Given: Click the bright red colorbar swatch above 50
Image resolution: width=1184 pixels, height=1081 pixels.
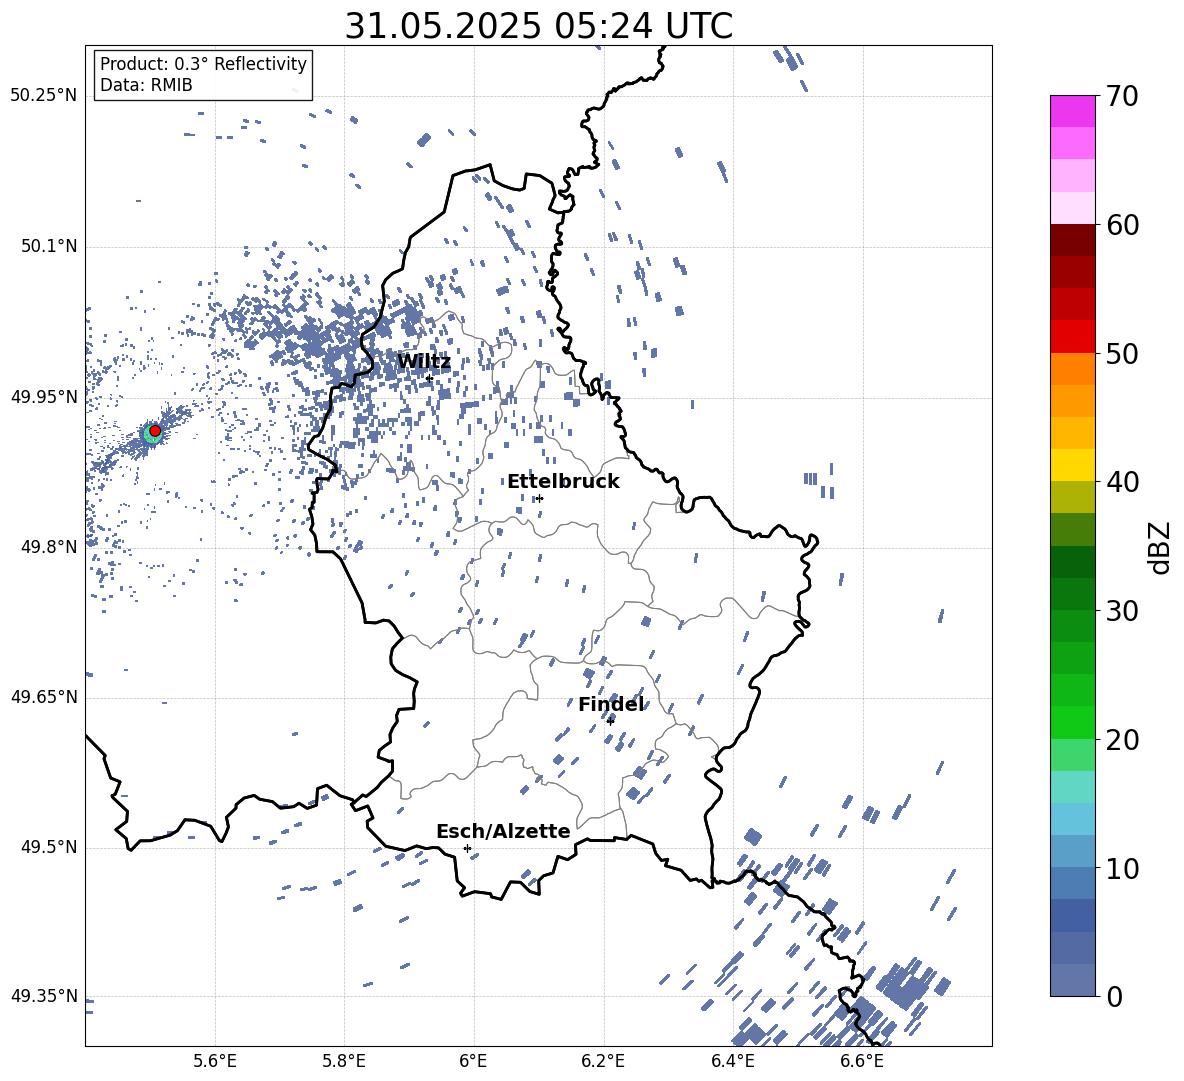Looking at the screenshot, I should (x=1072, y=337).
